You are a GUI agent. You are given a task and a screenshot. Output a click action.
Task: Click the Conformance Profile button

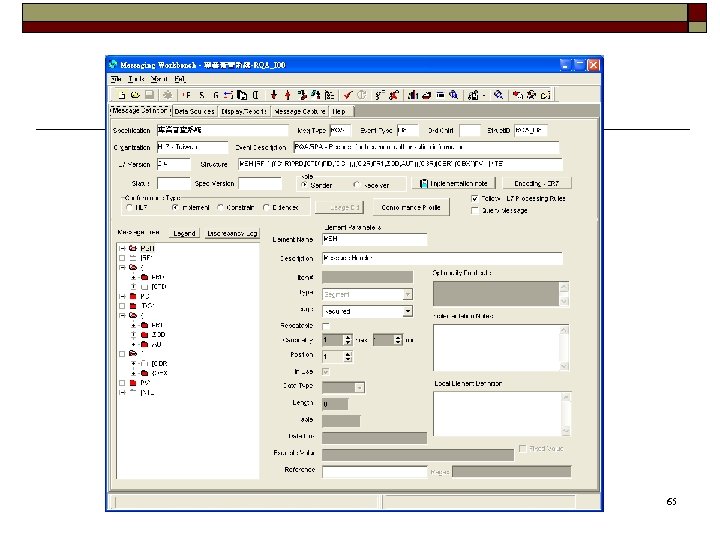[x=411, y=207]
